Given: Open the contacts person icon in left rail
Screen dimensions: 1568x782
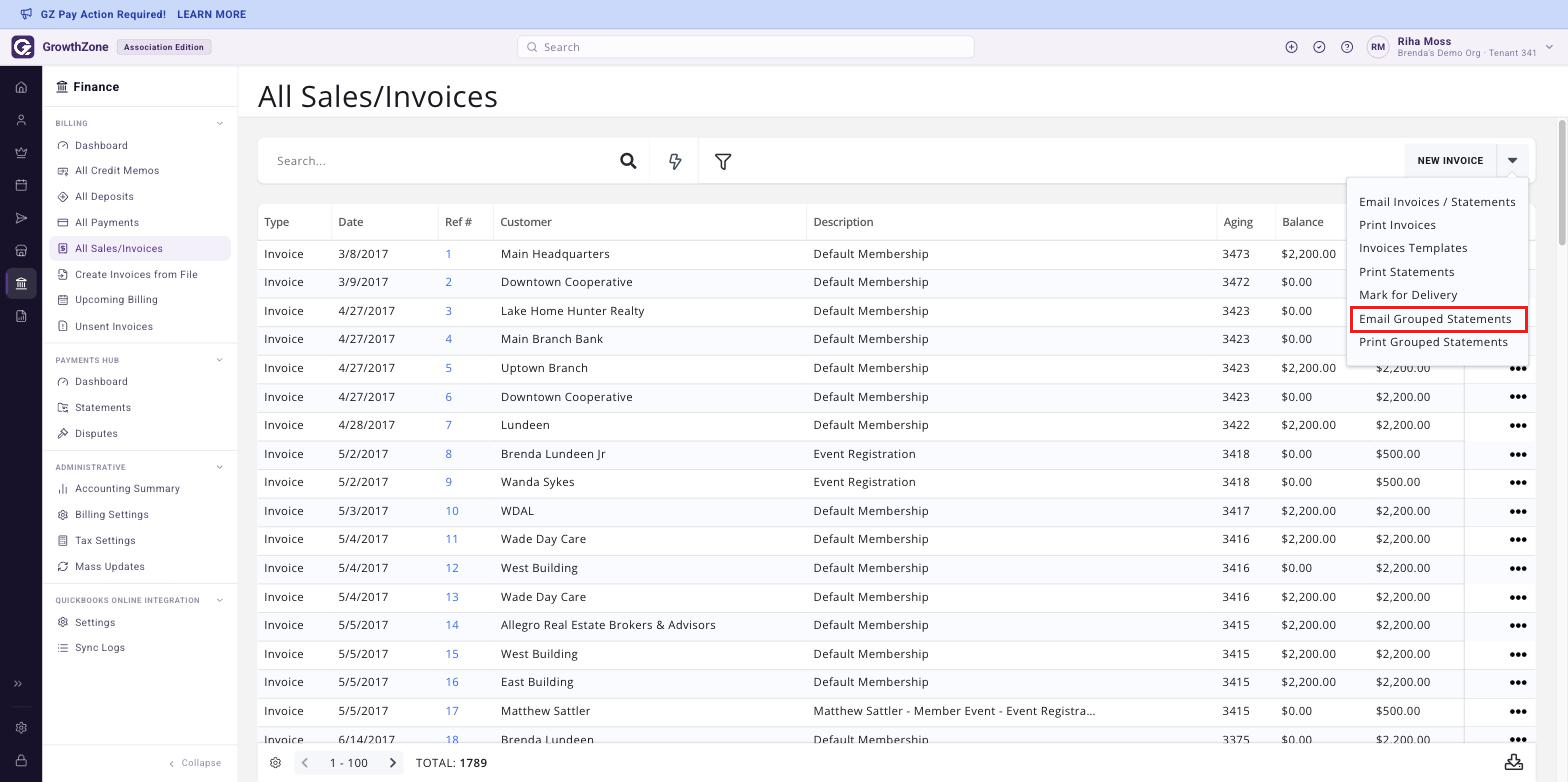Looking at the screenshot, I should pyautogui.click(x=21, y=120).
